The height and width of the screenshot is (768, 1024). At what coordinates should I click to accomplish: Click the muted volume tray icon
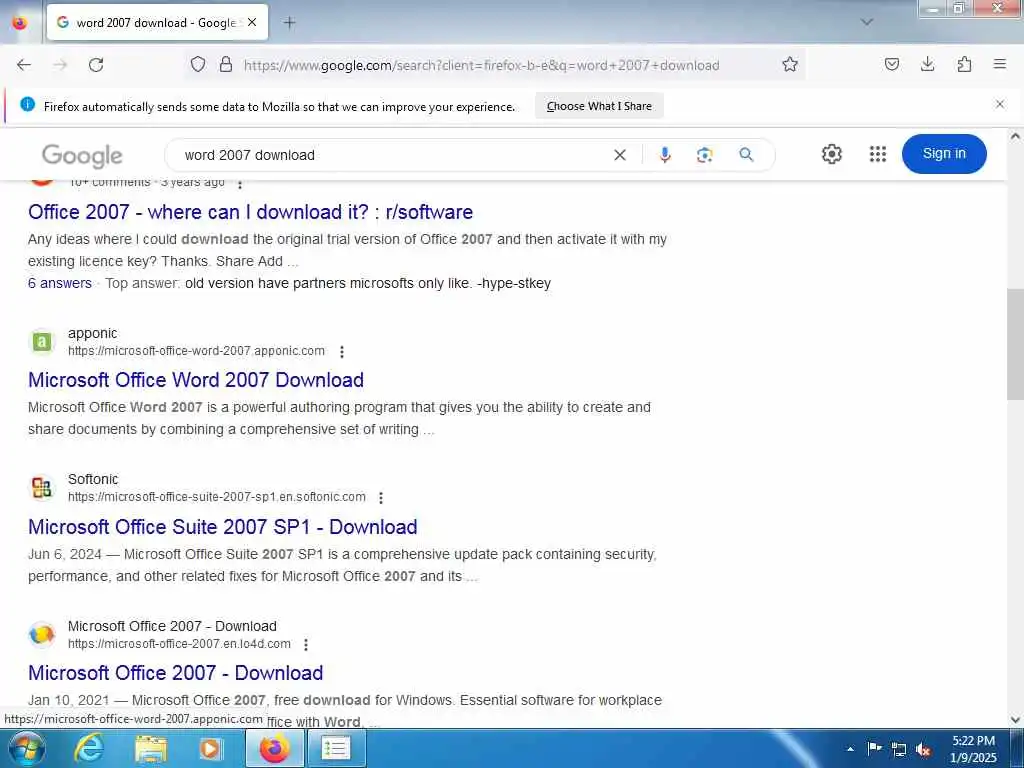click(x=923, y=749)
